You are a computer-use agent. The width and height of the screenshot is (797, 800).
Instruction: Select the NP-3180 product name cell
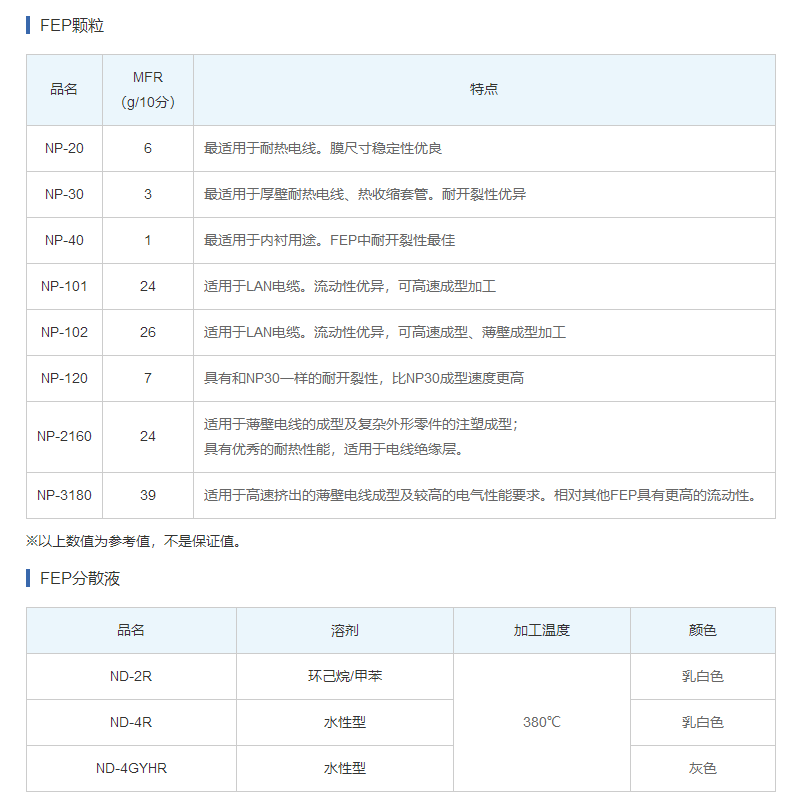click(x=64, y=495)
